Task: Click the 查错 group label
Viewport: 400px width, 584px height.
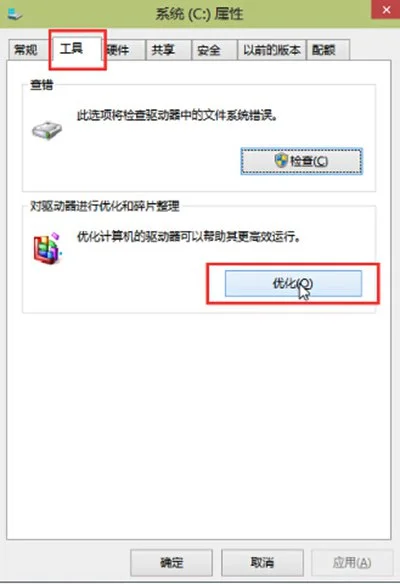Action: click(x=41, y=85)
